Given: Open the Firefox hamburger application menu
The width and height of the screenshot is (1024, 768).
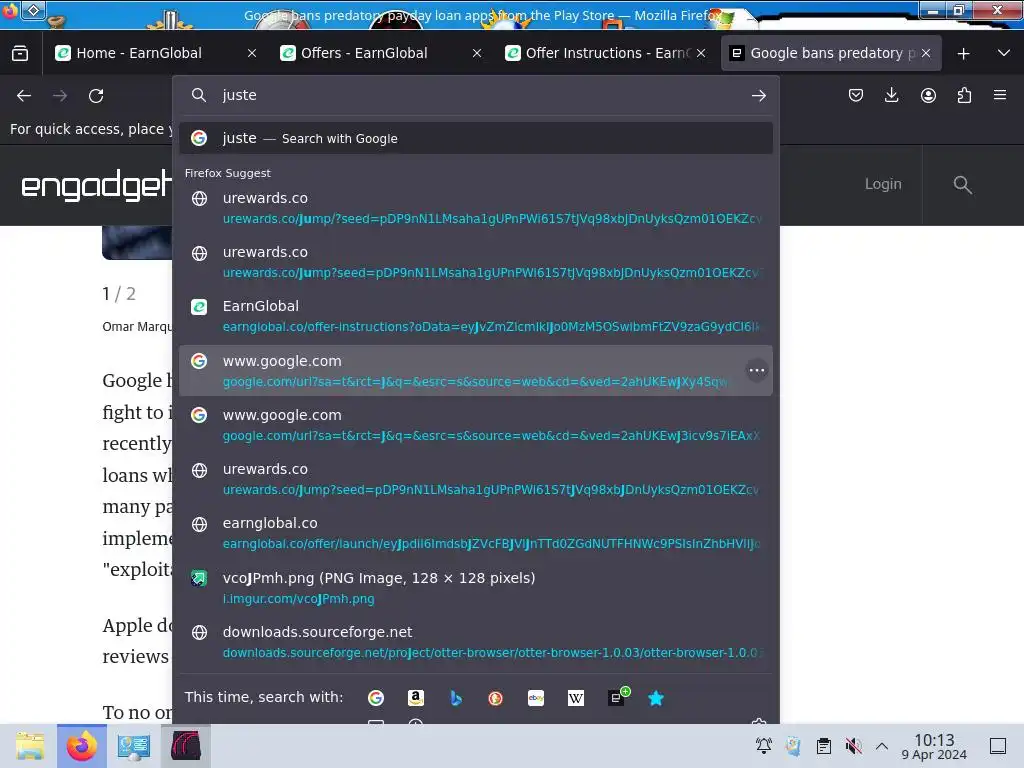Looking at the screenshot, I should [x=1000, y=95].
